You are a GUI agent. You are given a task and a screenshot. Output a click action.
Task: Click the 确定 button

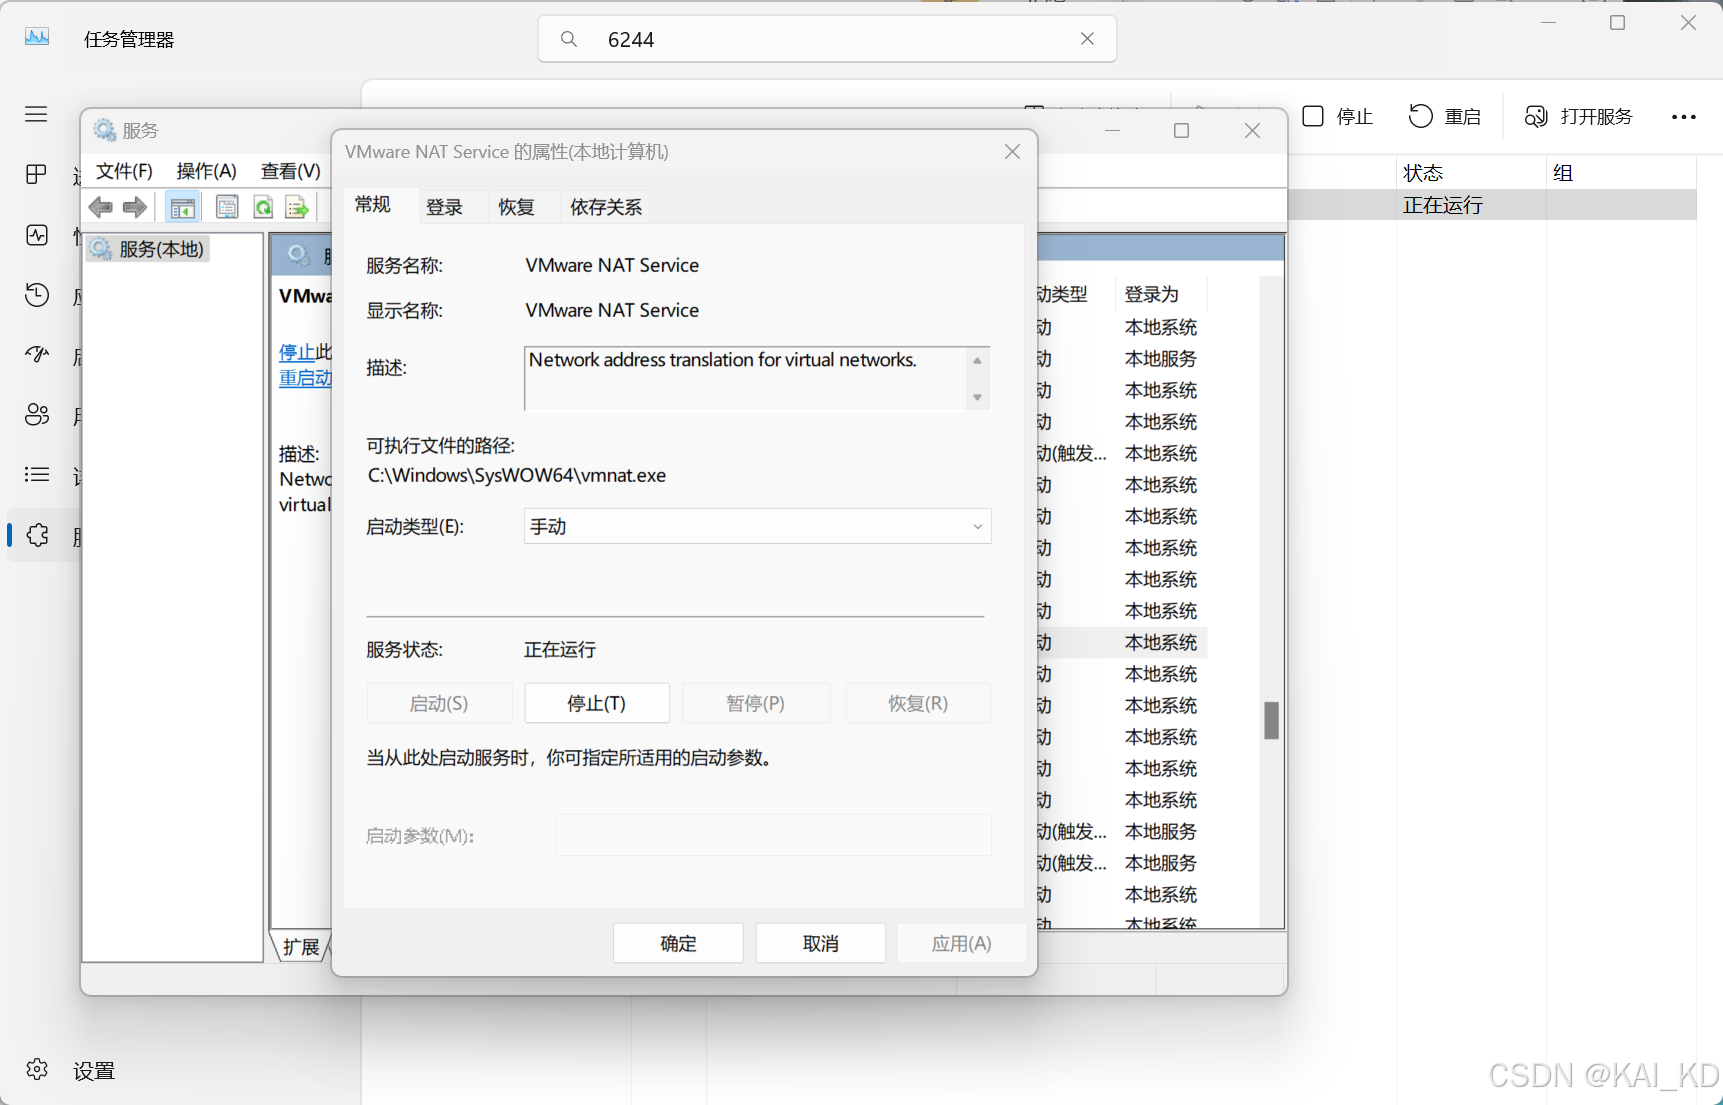[678, 943]
